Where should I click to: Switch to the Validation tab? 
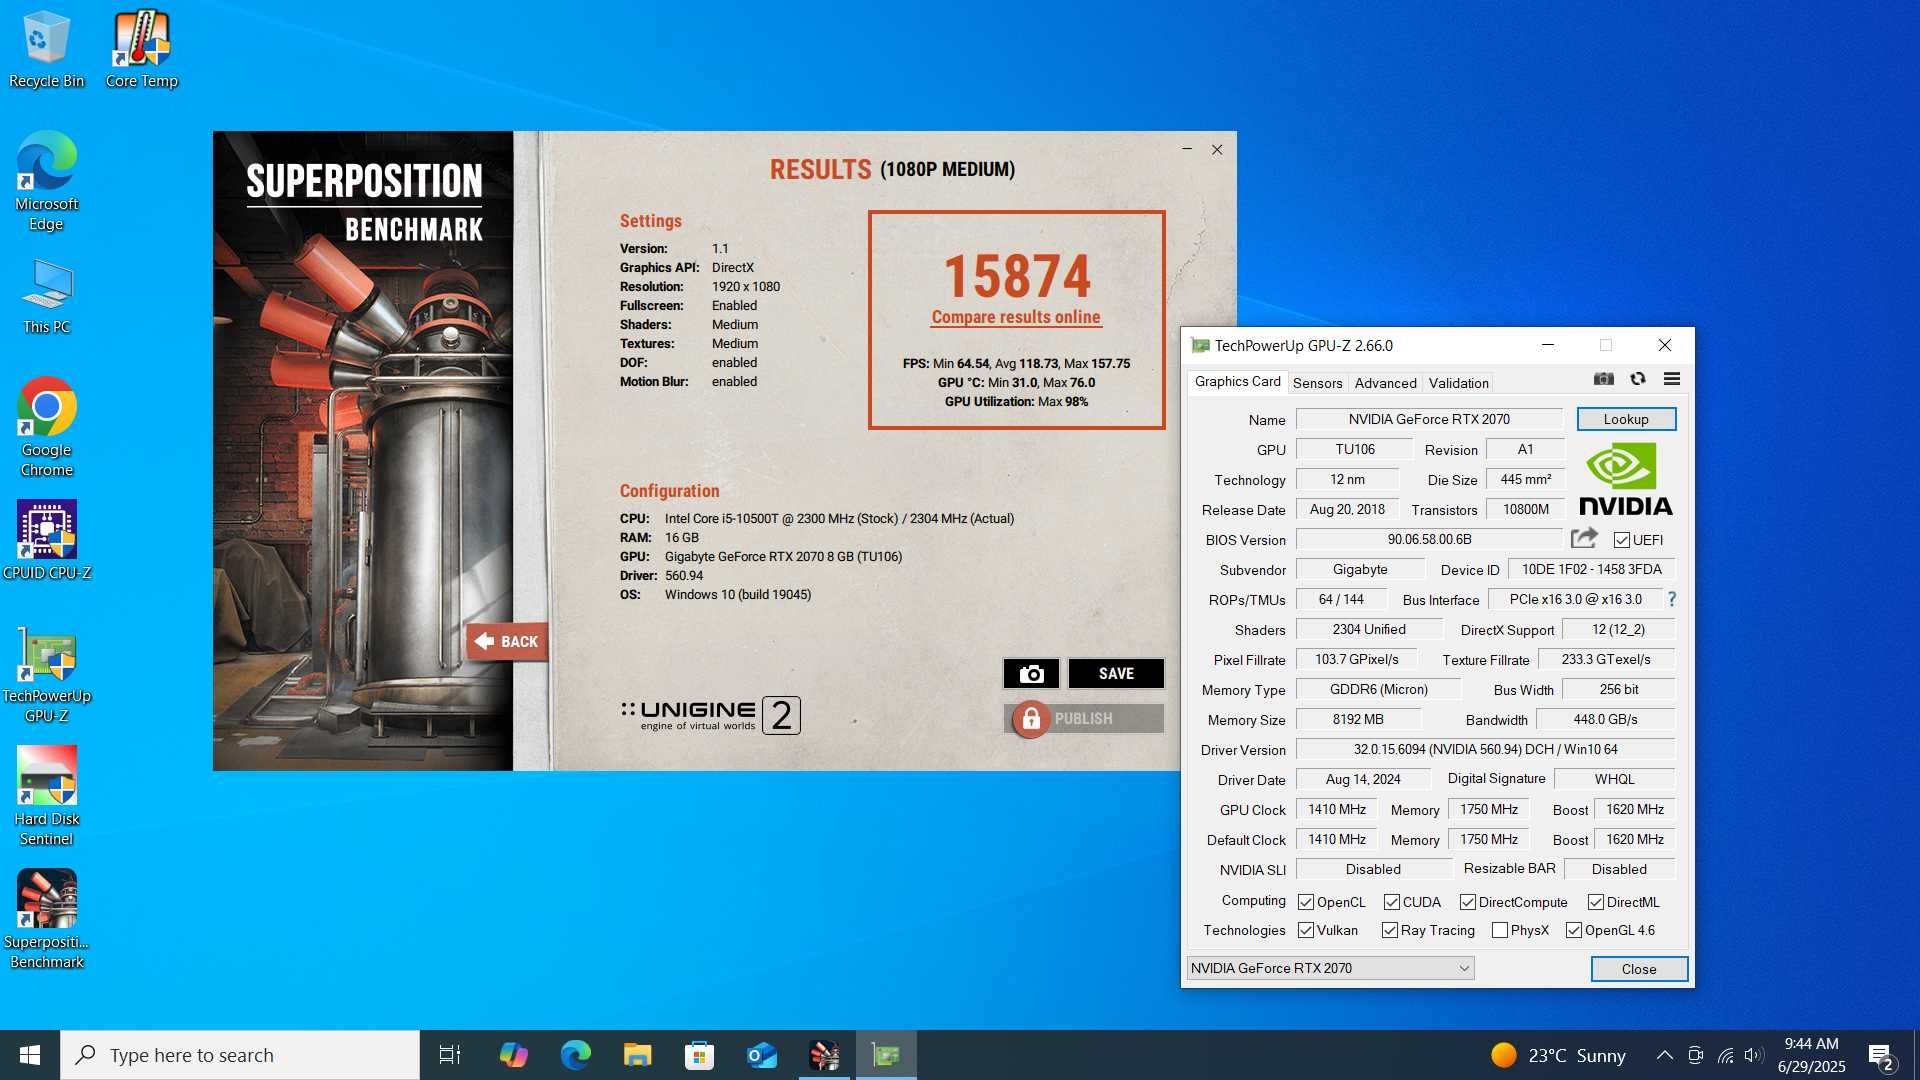[x=1458, y=383]
